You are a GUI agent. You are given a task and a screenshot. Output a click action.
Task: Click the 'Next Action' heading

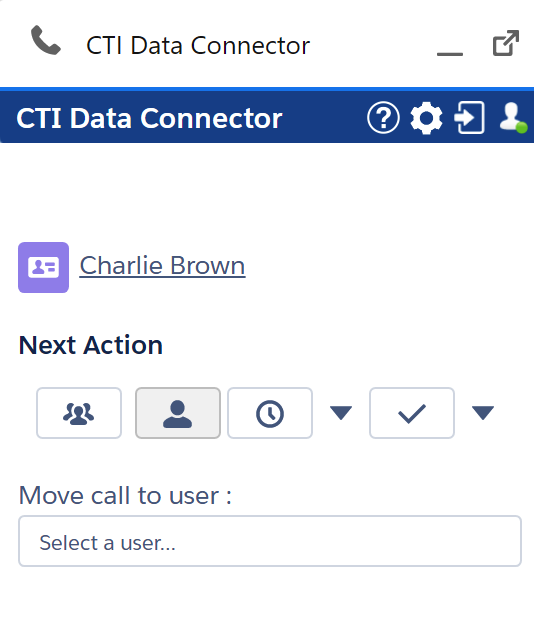coord(91,345)
